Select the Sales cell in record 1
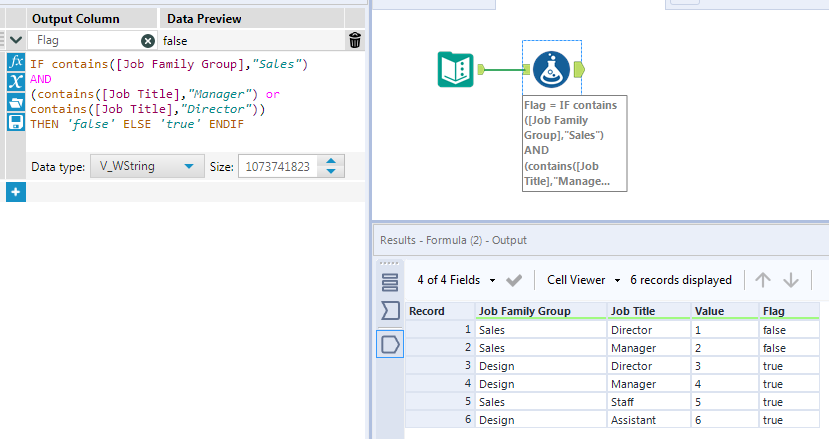 541,330
